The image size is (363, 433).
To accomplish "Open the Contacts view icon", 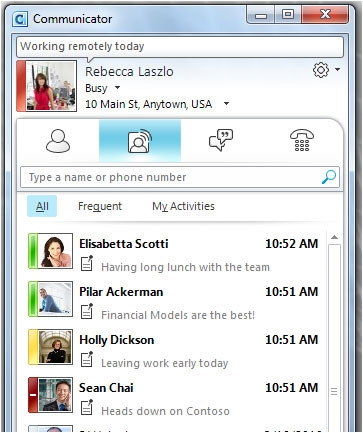I will pyautogui.click(x=58, y=141).
